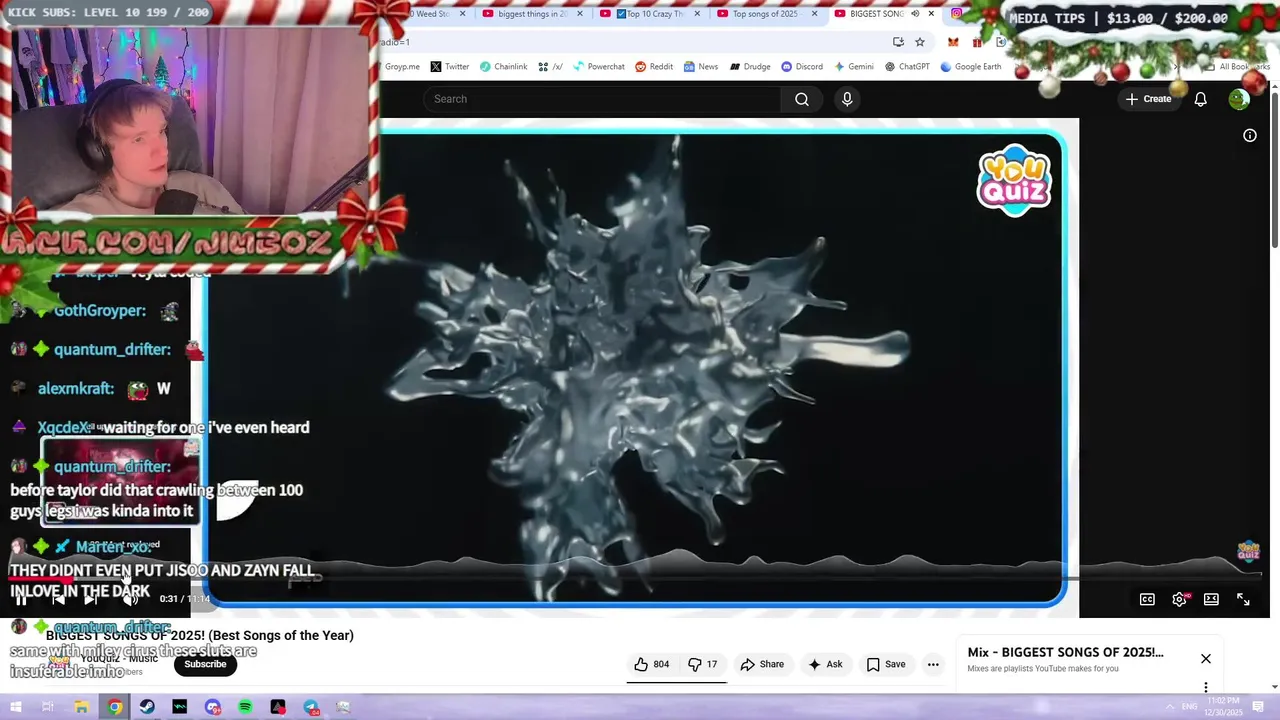
Task: Open the Groyp.me bookmark
Action: pos(402,67)
